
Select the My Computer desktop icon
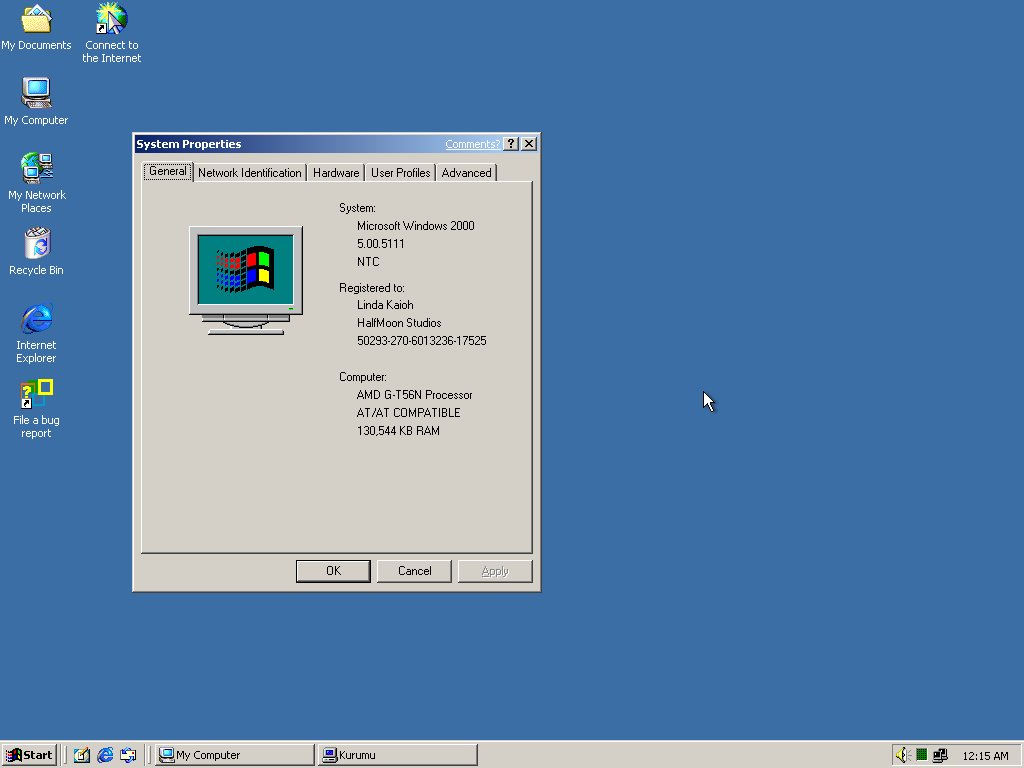[x=36, y=102]
